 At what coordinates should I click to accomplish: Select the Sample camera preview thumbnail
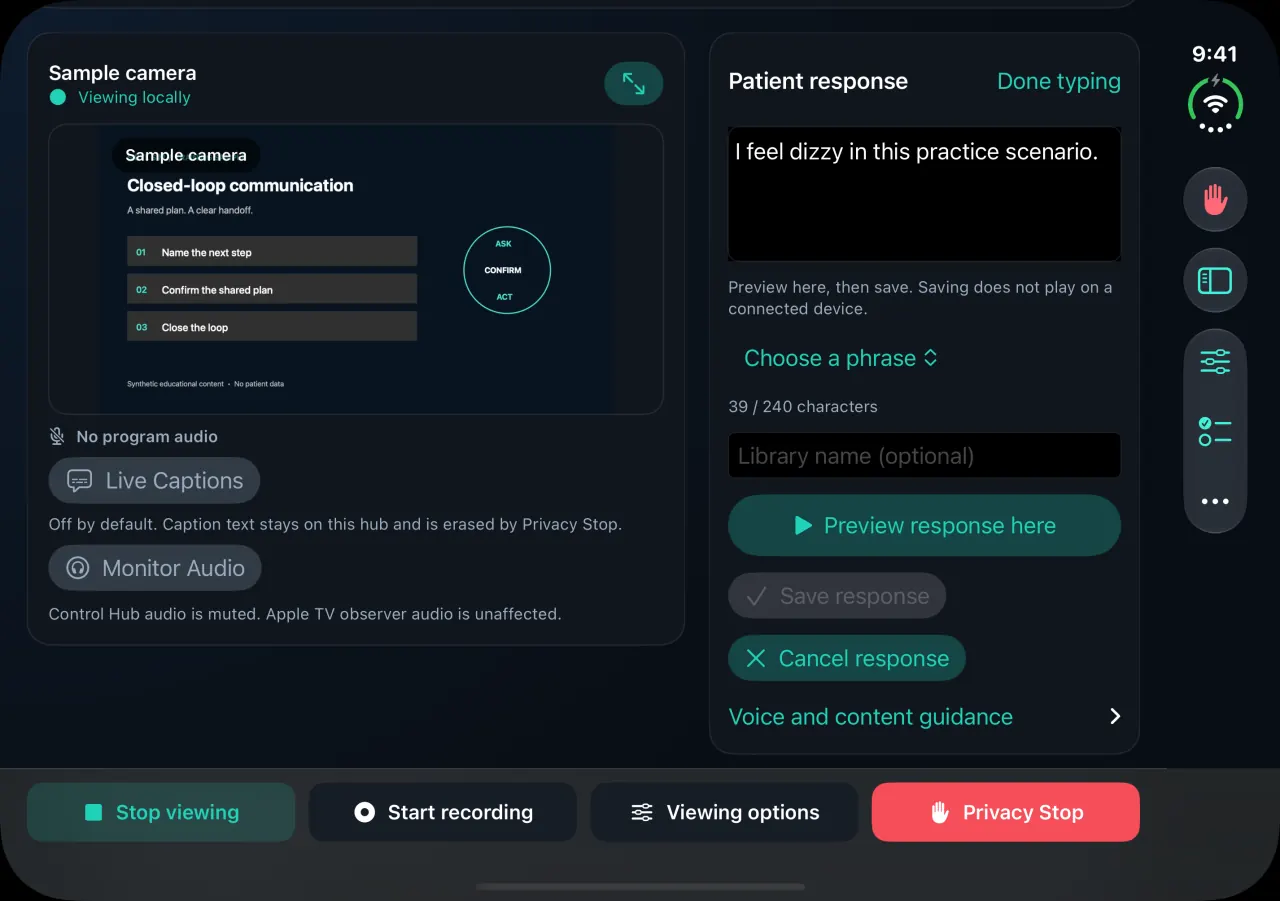pos(356,269)
